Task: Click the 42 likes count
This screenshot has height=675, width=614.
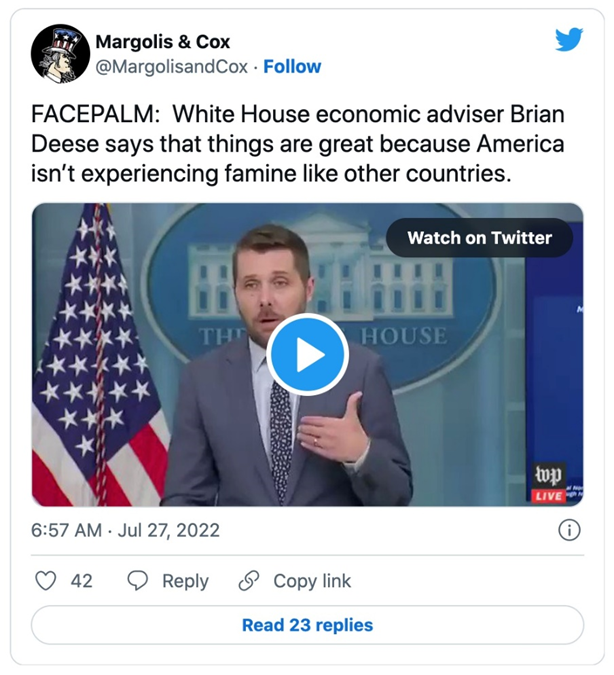Action: click(x=81, y=581)
